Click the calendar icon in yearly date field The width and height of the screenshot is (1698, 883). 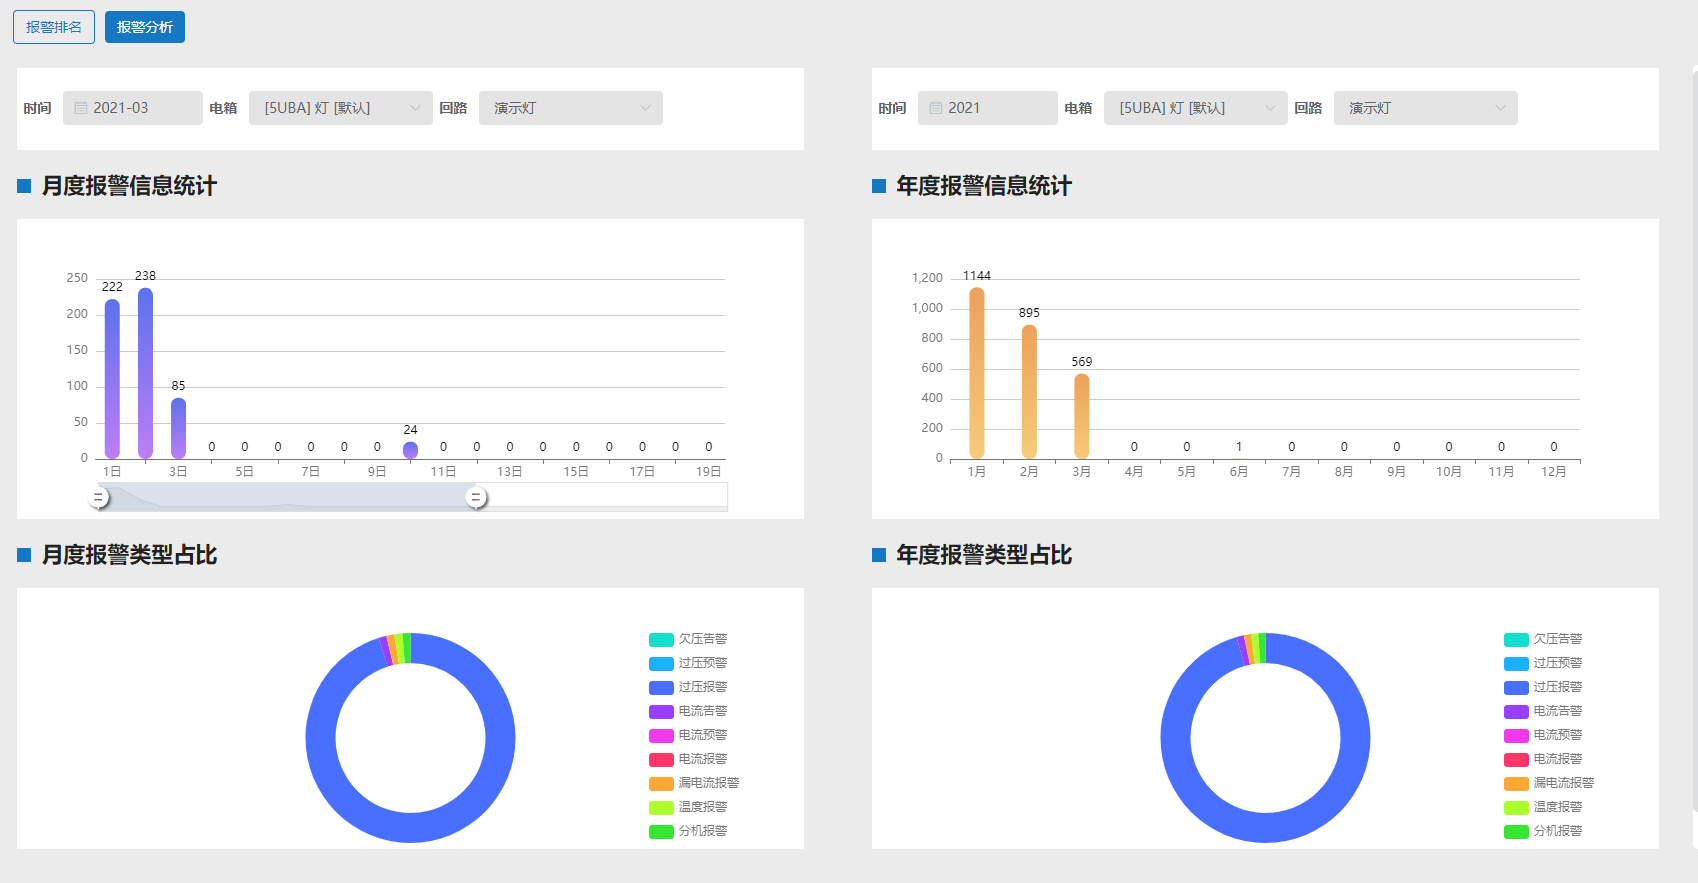[936, 108]
